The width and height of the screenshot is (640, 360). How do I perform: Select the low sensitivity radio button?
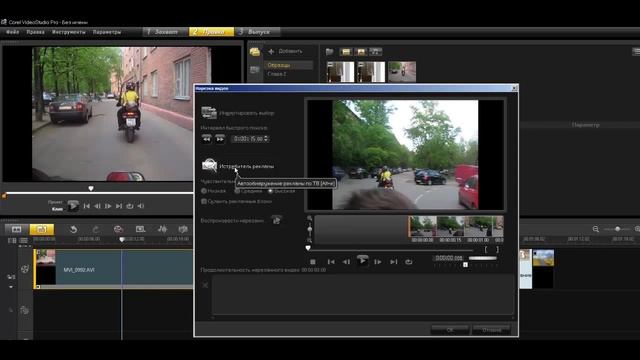point(204,191)
